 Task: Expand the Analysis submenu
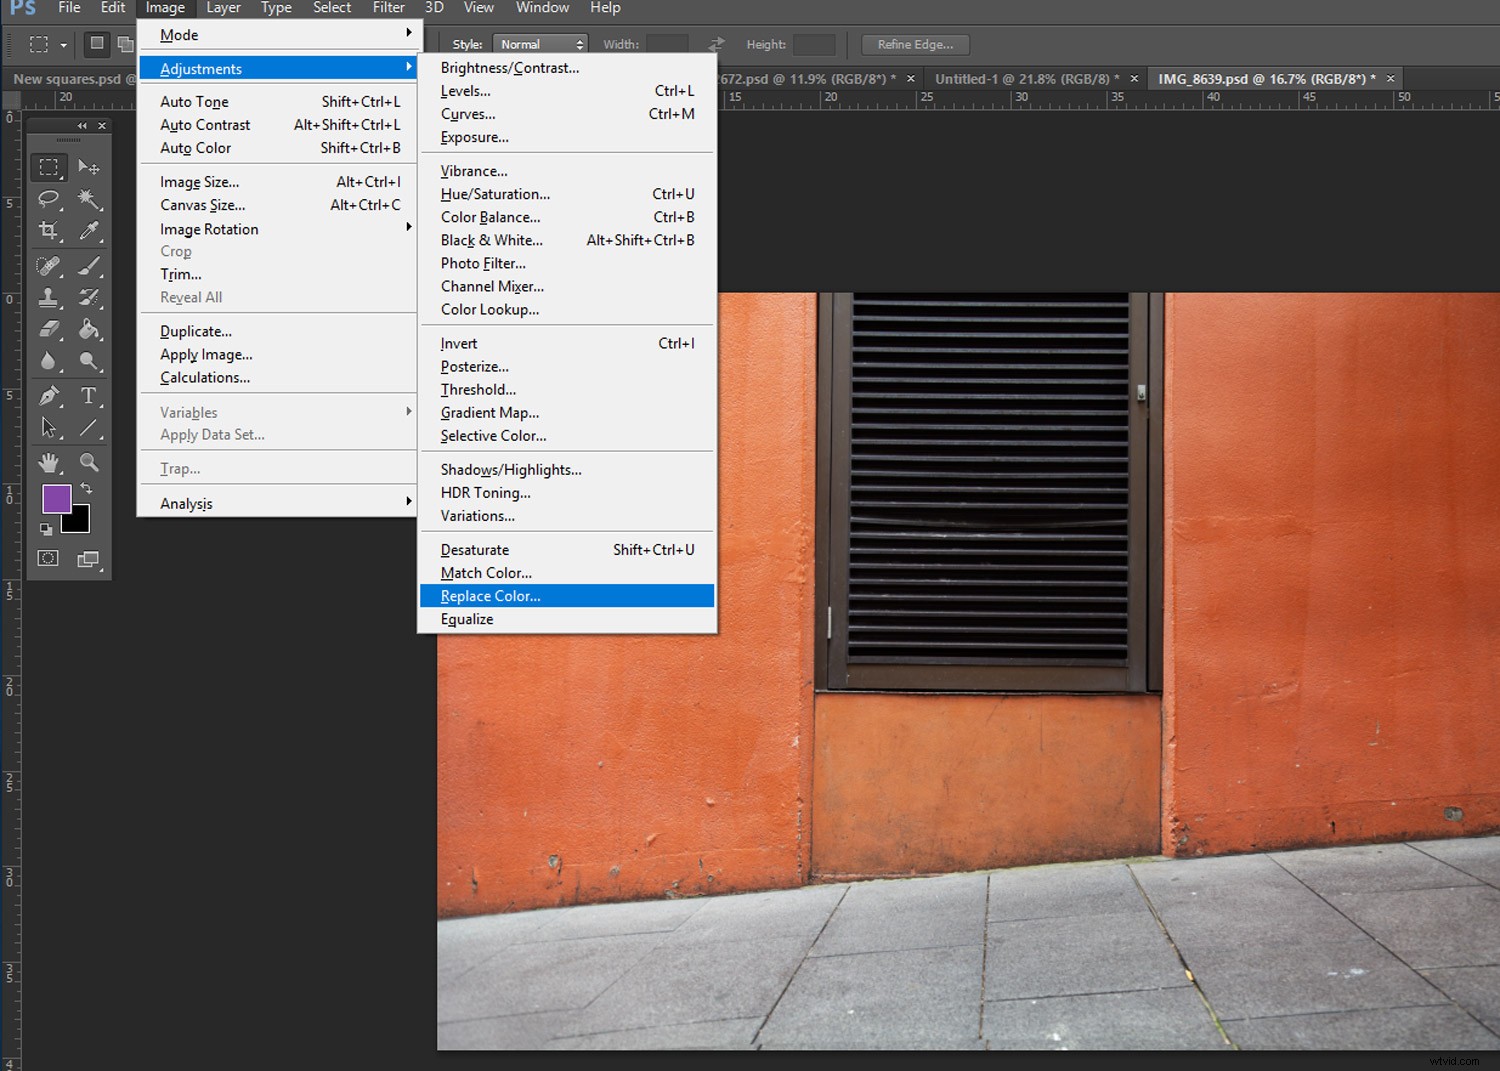pyautogui.click(x=185, y=502)
